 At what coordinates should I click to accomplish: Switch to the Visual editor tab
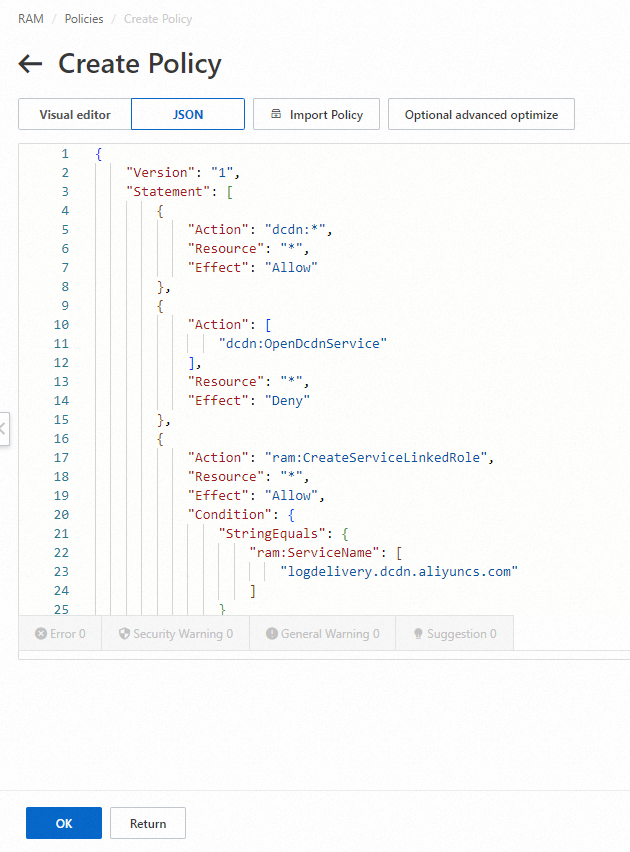coord(75,113)
